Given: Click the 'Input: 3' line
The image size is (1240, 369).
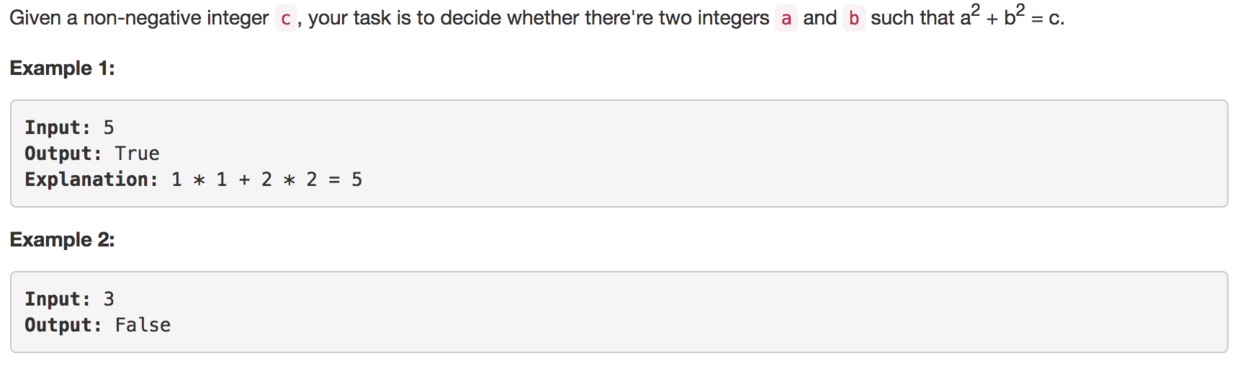Looking at the screenshot, I should point(70,299).
